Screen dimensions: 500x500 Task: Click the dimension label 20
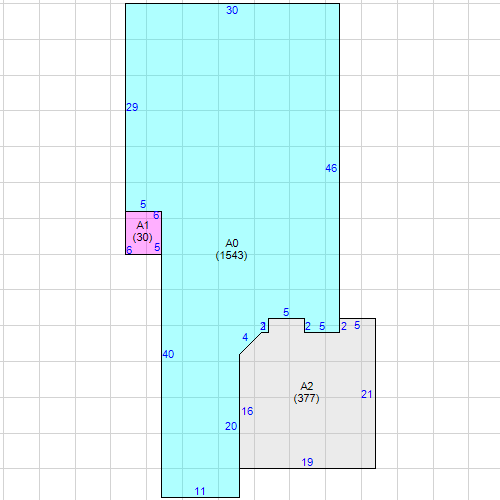pos(231,426)
